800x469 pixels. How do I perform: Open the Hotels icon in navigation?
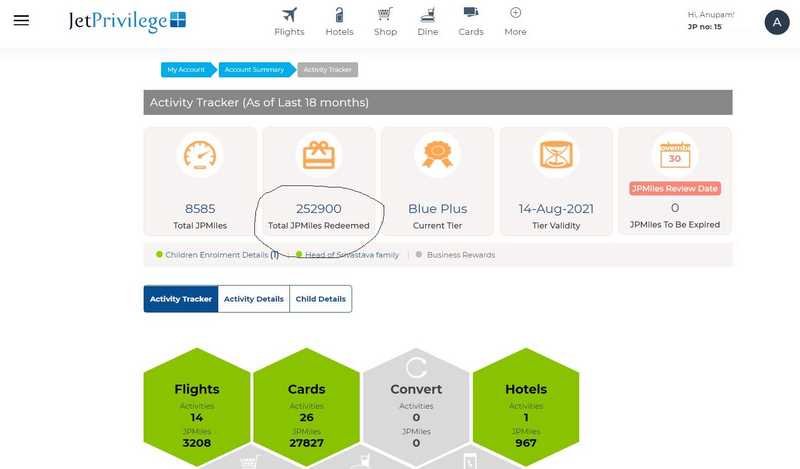tap(340, 14)
